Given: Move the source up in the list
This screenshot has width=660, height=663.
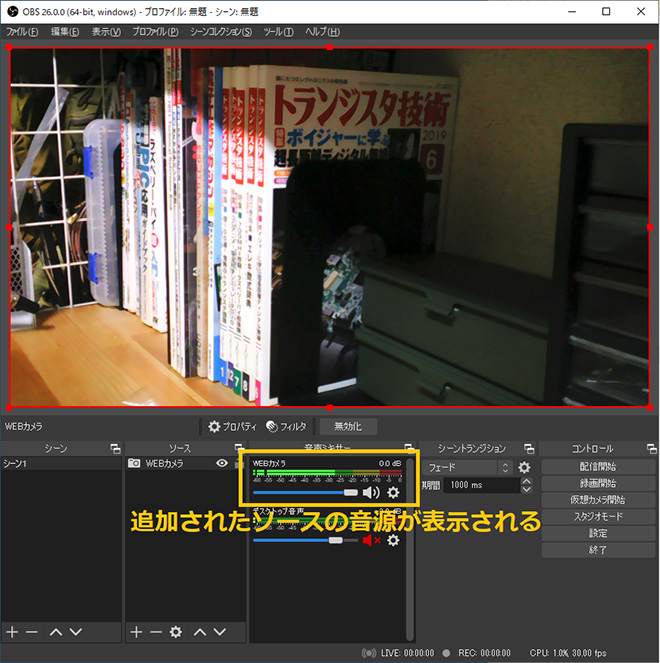Looking at the screenshot, I should [200, 632].
